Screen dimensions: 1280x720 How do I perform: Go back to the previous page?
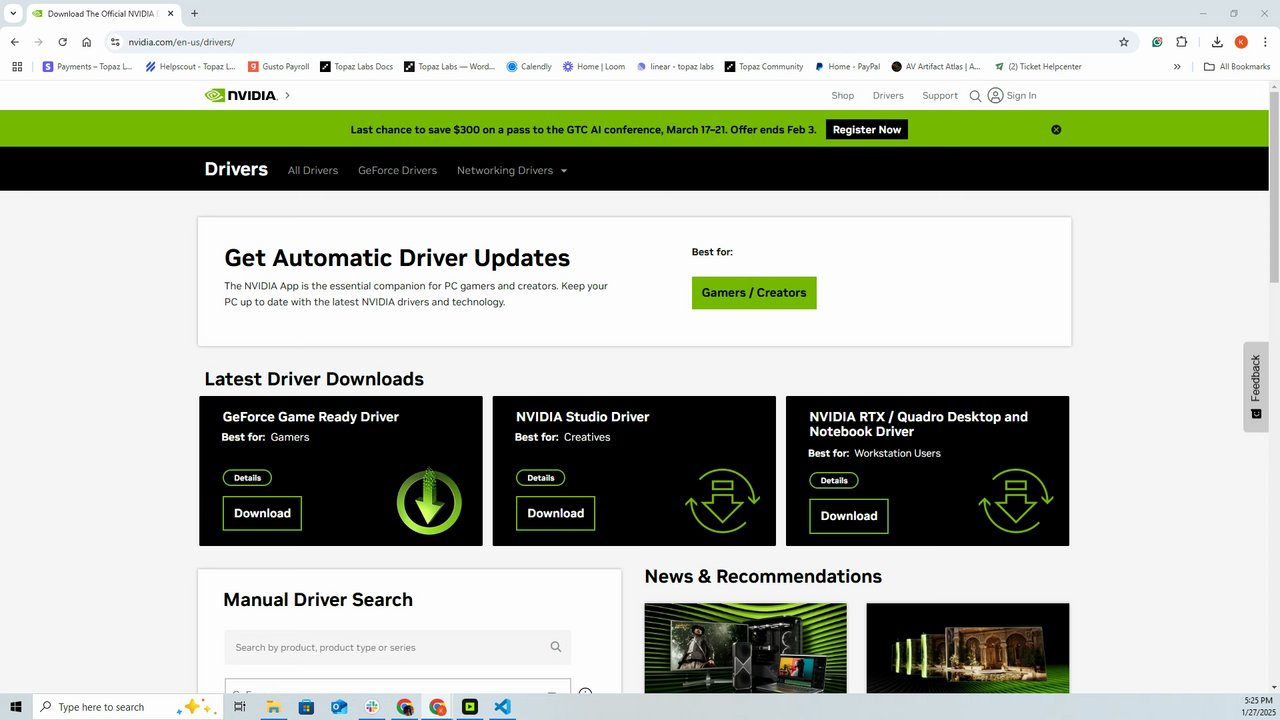pos(15,42)
